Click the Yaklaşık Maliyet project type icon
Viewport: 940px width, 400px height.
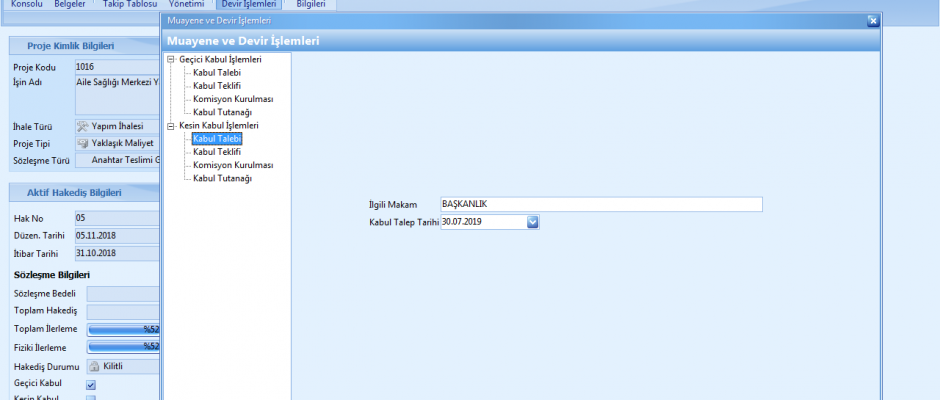coord(83,144)
